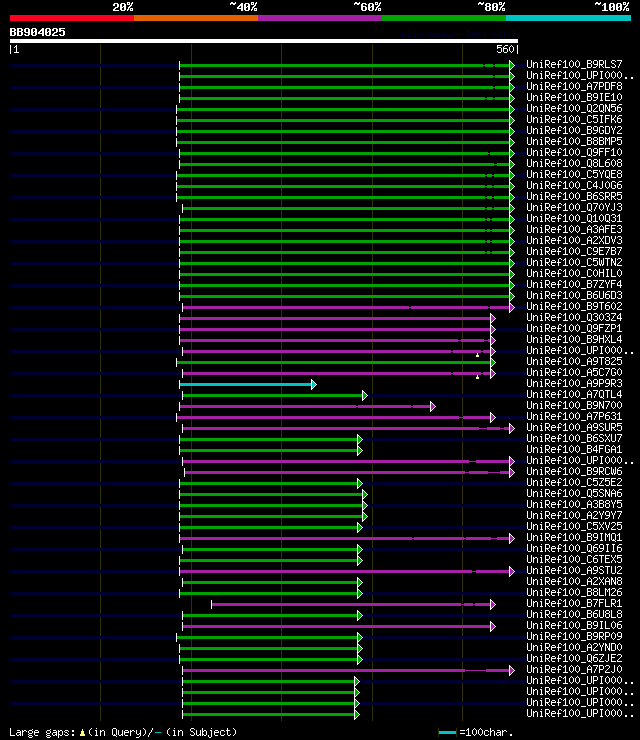Select hit name UniRef100_B4FGA1
Screen dimensions: 640x740
[x=574, y=449]
